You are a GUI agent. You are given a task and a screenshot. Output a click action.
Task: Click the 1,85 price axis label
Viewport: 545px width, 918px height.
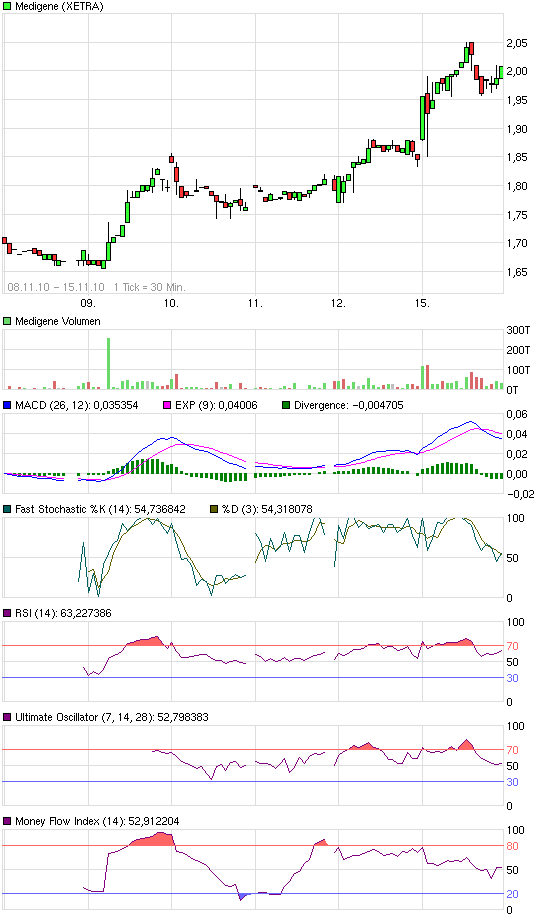[517, 157]
